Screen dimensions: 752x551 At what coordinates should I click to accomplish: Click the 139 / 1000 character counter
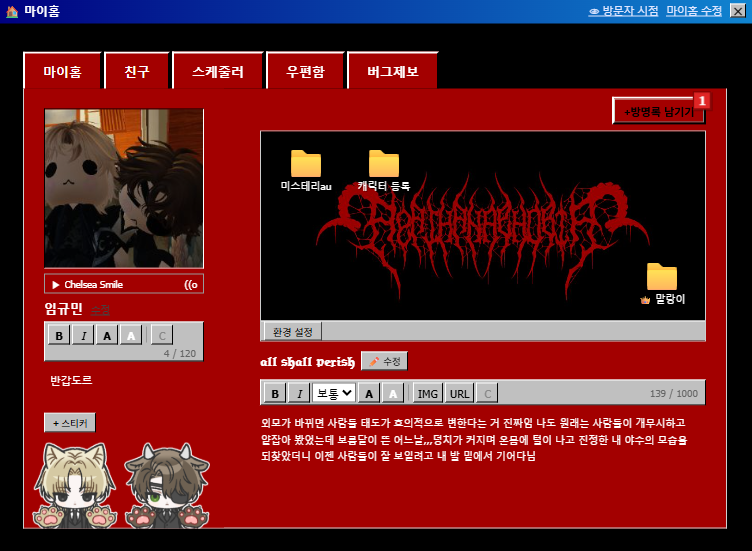click(673, 393)
